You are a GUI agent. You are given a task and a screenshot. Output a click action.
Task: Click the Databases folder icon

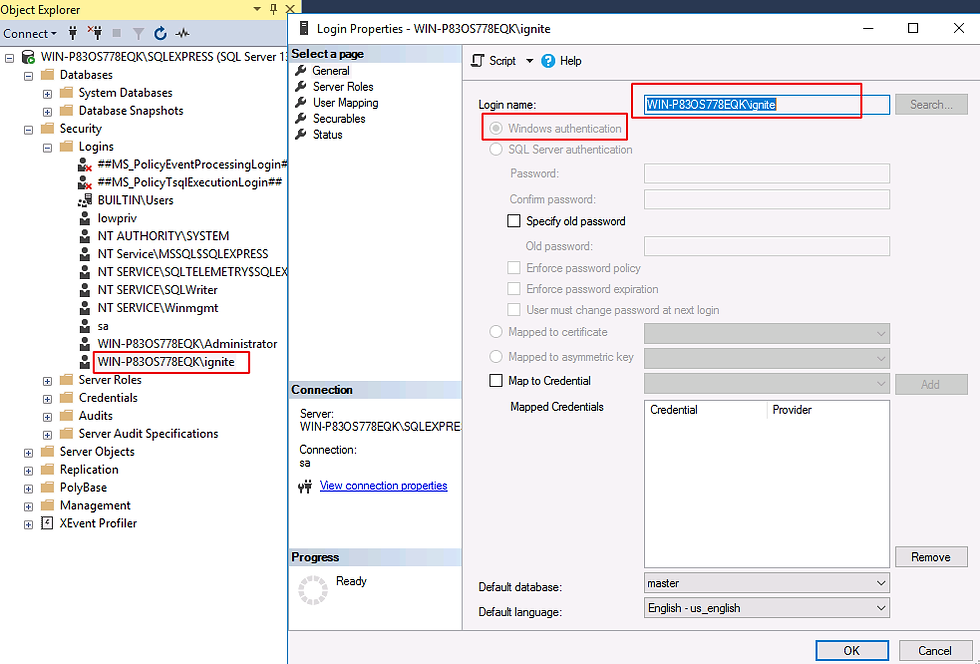[x=48, y=74]
